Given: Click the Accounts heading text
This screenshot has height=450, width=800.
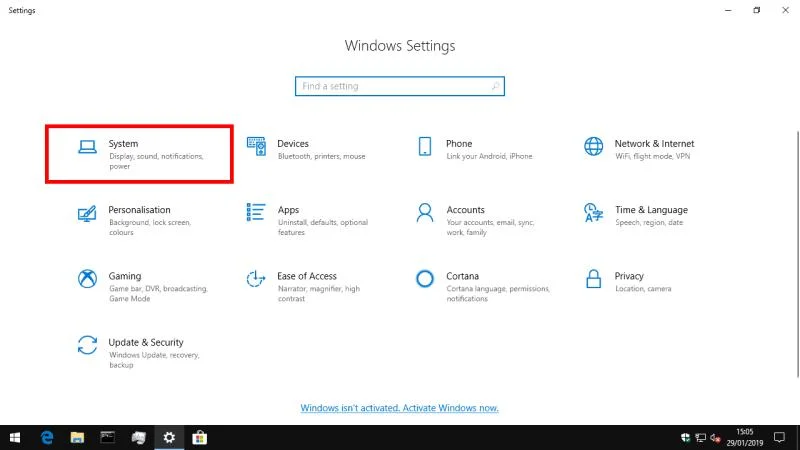Looking at the screenshot, I should pyautogui.click(x=465, y=210).
